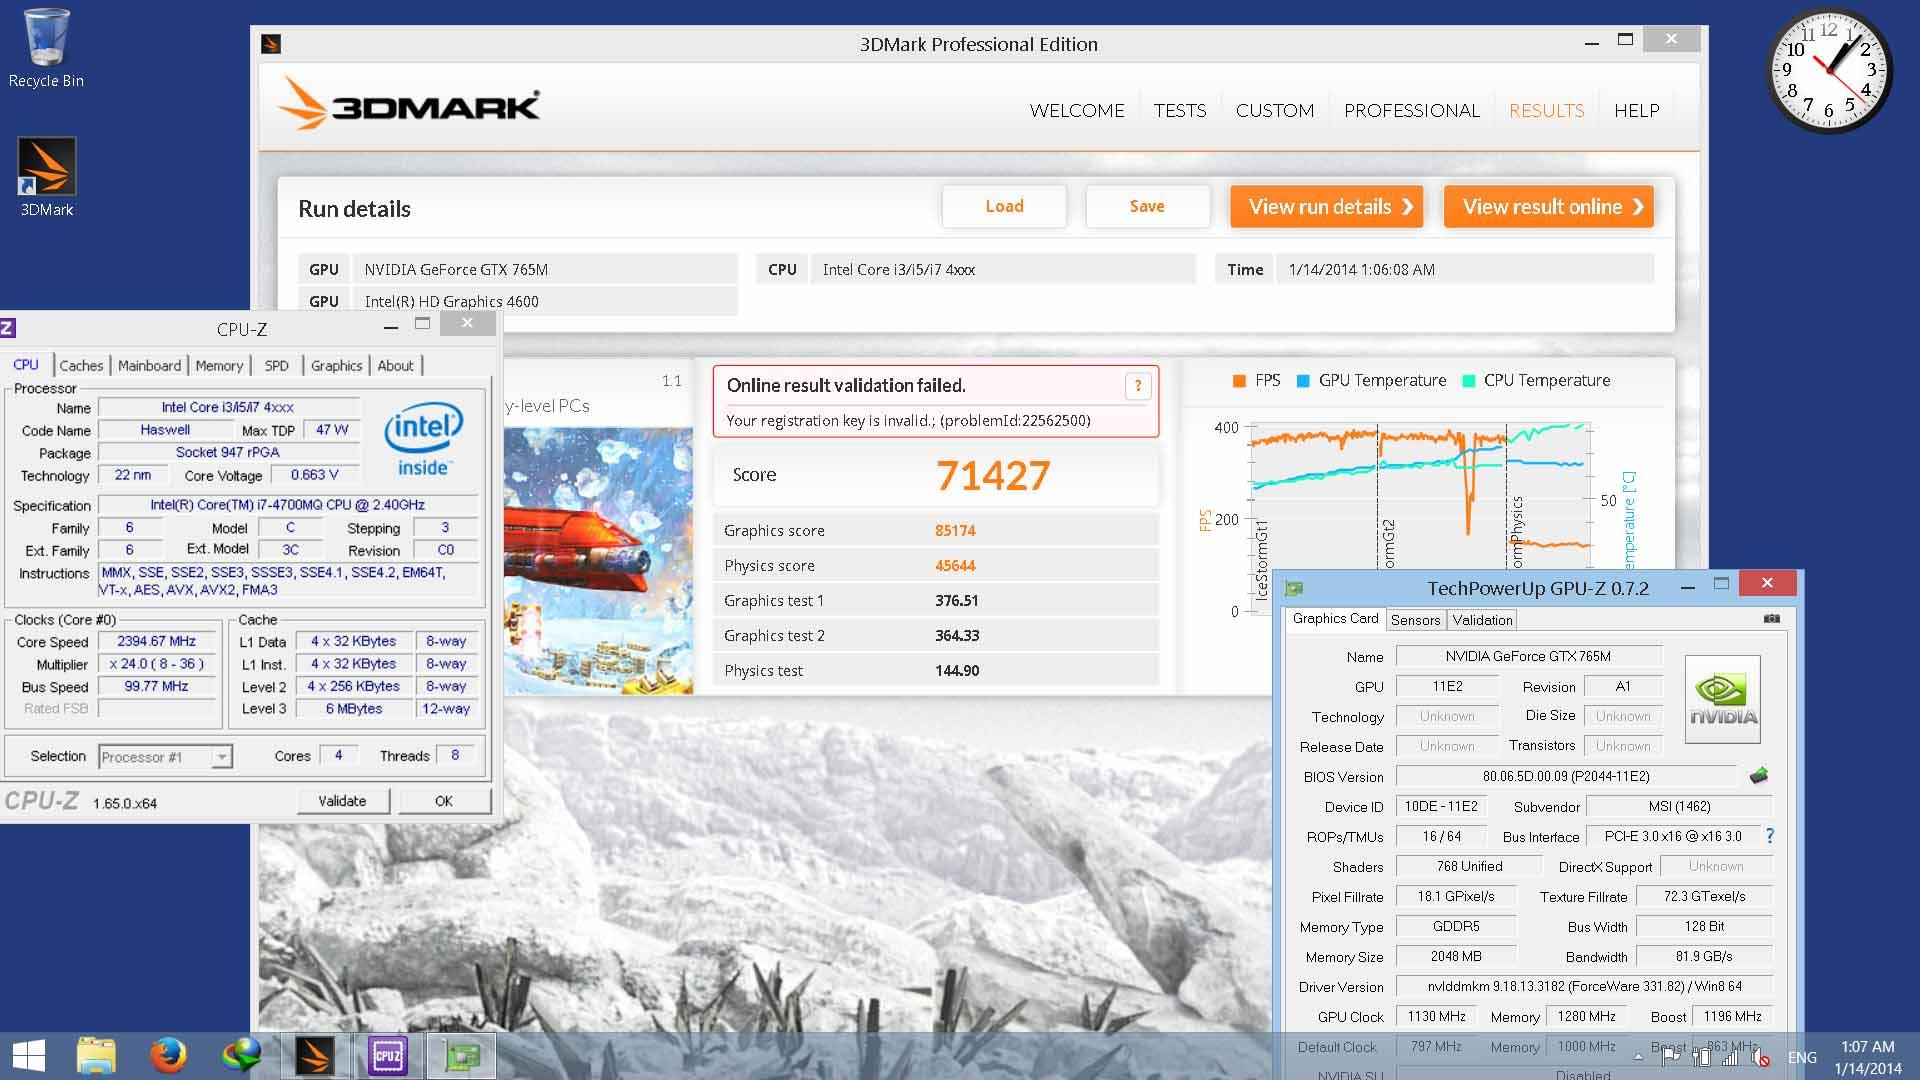
Task: Open File Explorer from the taskbar
Action: coord(97,1056)
